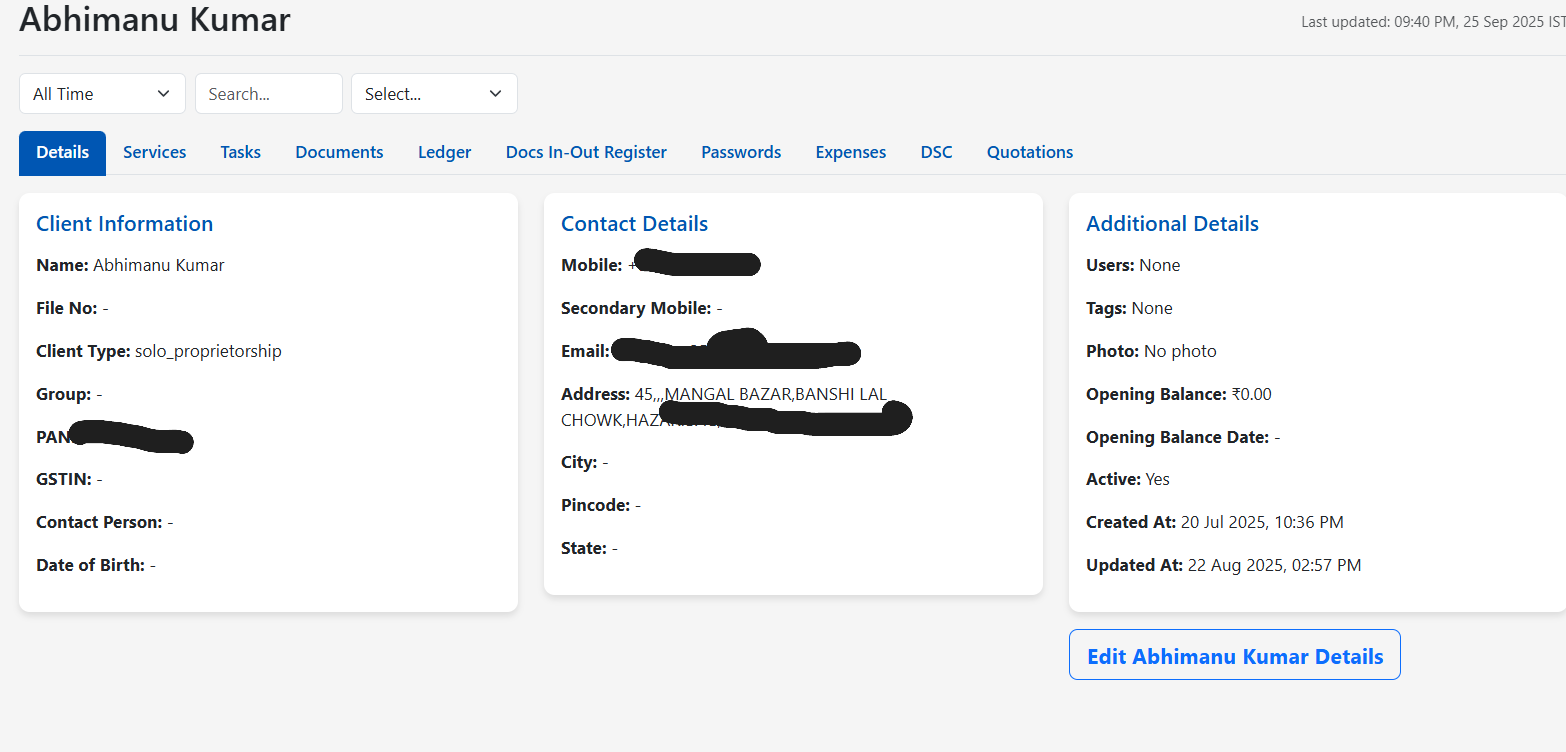
Task: Click the Additional Details section heading
Action: click(x=1172, y=223)
